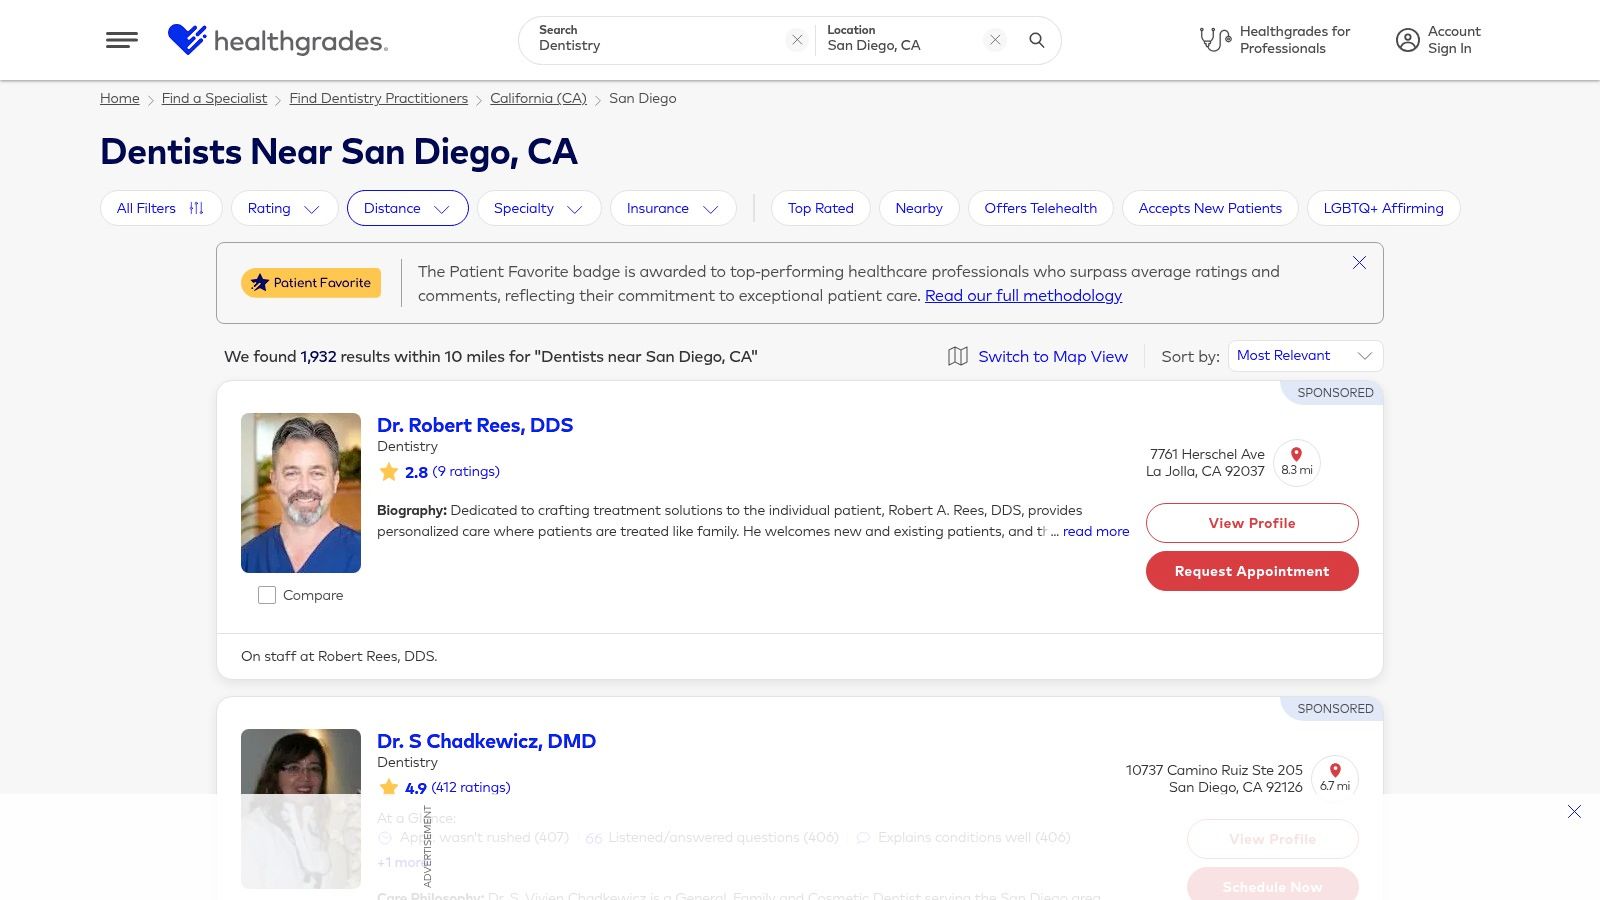Clear the Dentistry search field with its X

coord(797,40)
